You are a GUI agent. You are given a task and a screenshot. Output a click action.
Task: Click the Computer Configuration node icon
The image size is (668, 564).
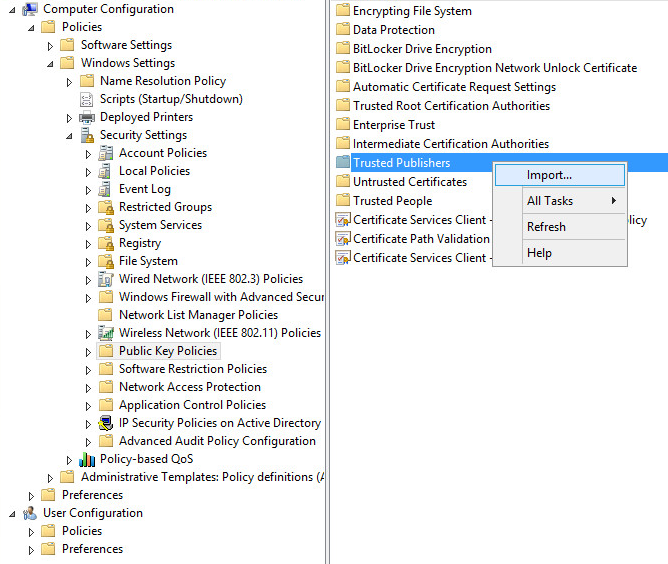pyautogui.click(x=30, y=10)
